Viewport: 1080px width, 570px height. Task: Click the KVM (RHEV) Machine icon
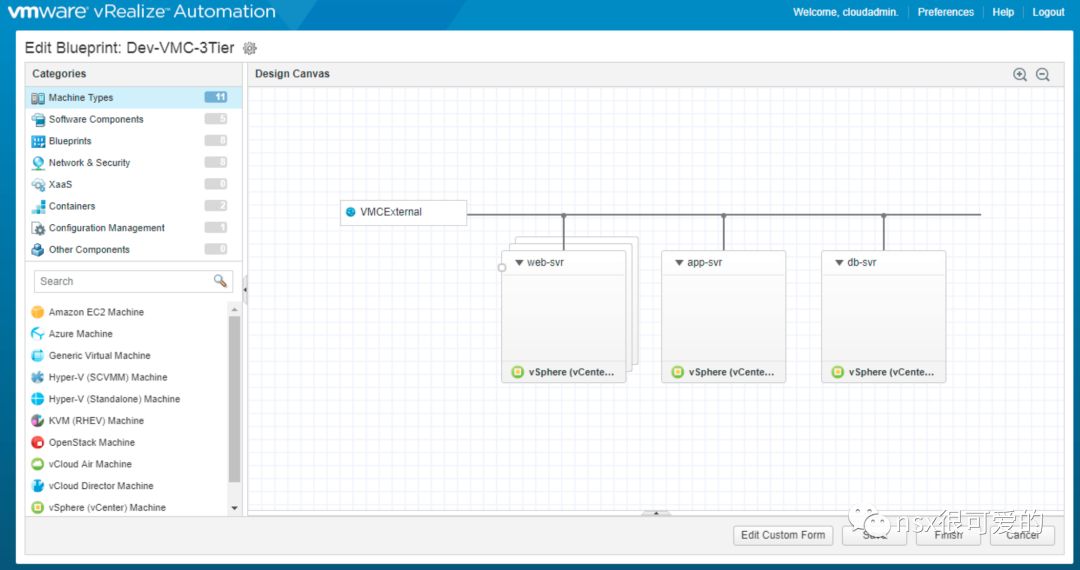pyautogui.click(x=38, y=421)
